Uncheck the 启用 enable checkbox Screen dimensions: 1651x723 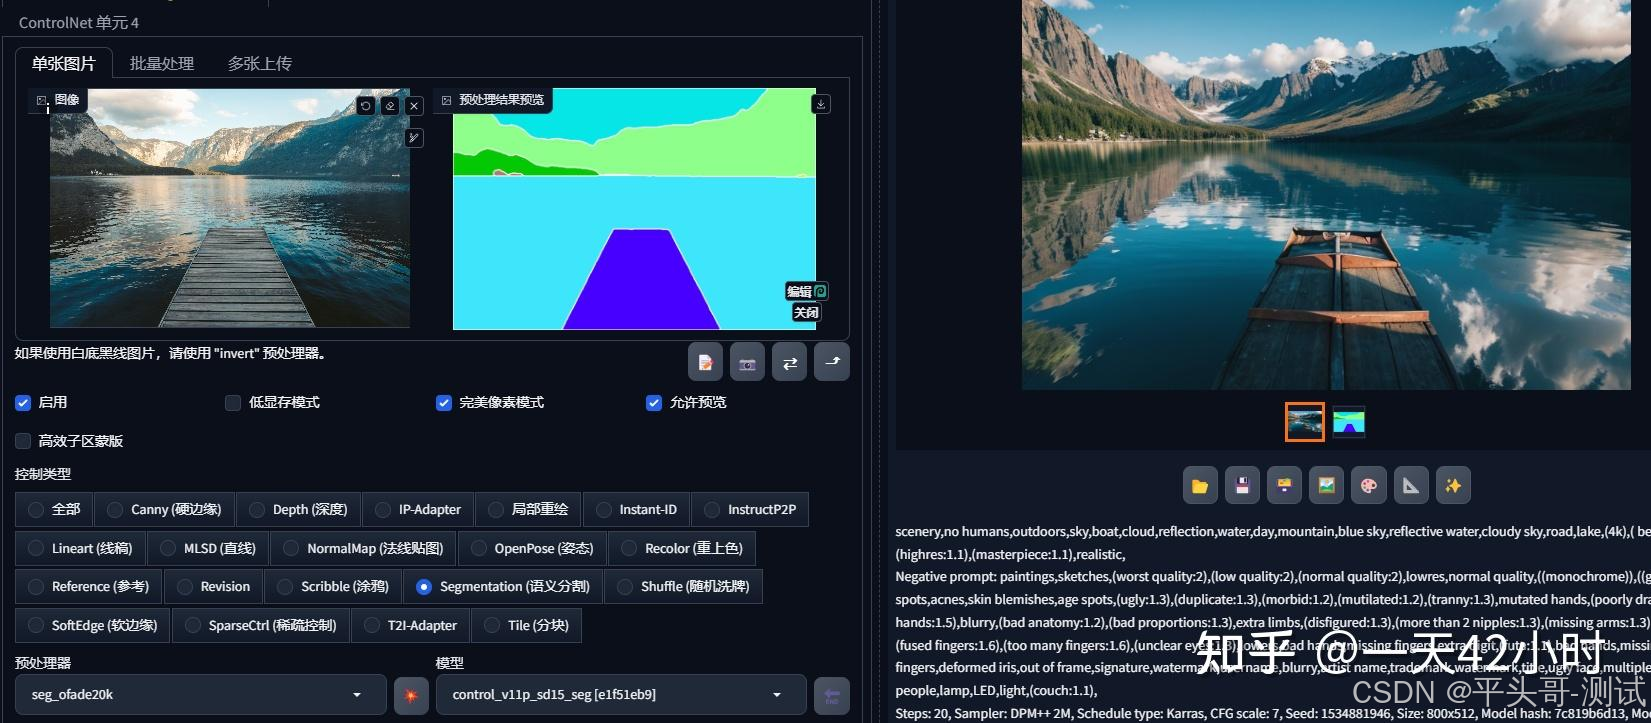point(23,402)
